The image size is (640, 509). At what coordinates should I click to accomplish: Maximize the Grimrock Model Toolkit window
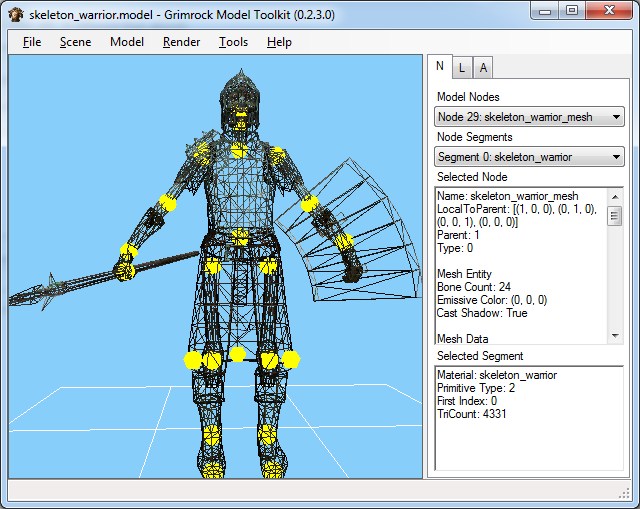click(x=572, y=11)
